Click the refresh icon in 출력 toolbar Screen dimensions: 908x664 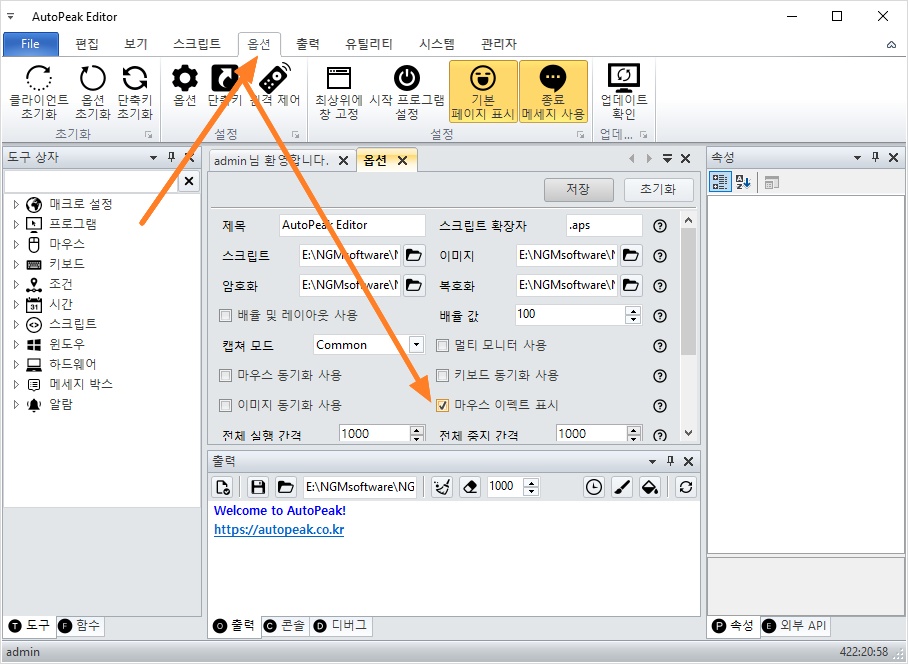click(686, 487)
